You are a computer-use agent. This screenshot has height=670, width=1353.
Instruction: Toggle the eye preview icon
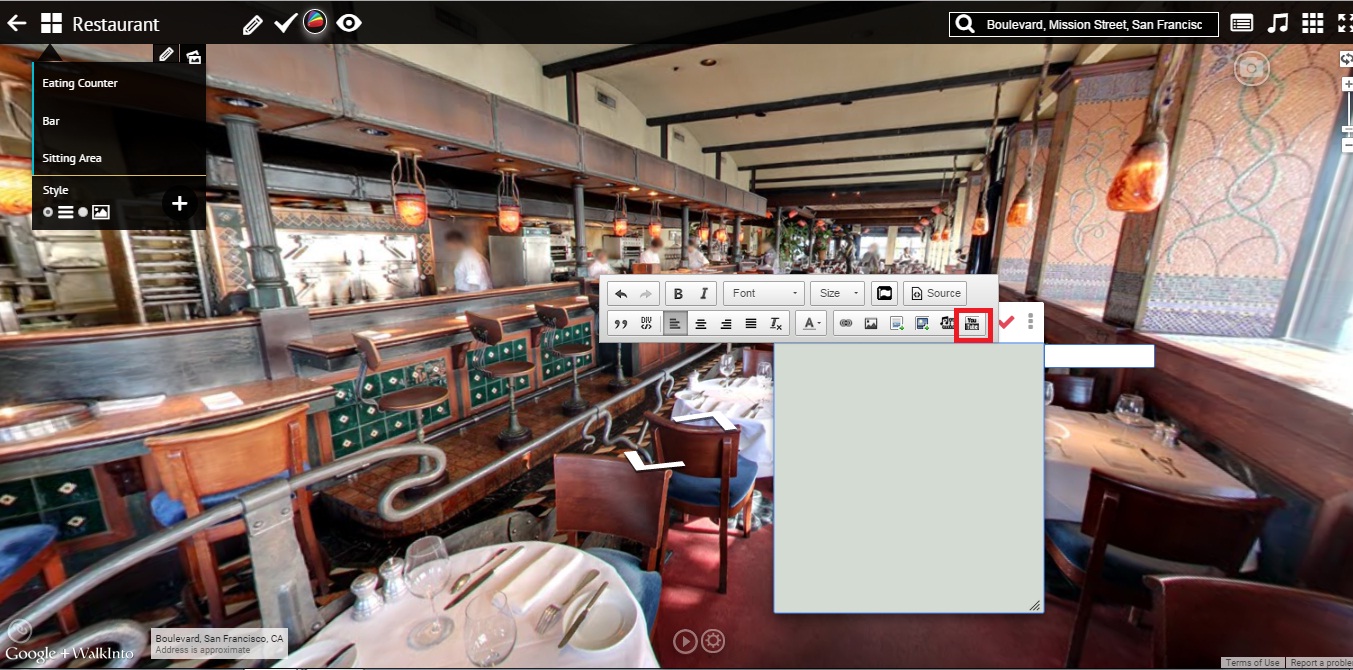pyautogui.click(x=349, y=23)
